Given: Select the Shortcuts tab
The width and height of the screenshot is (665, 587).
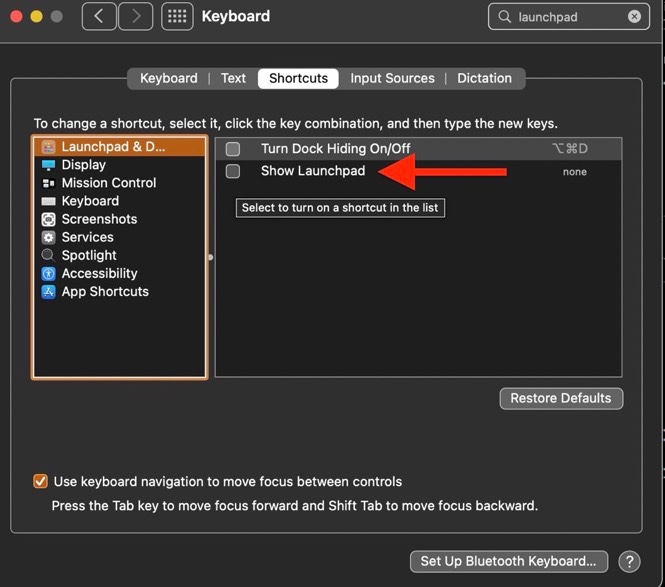Looking at the screenshot, I should click(x=298, y=78).
